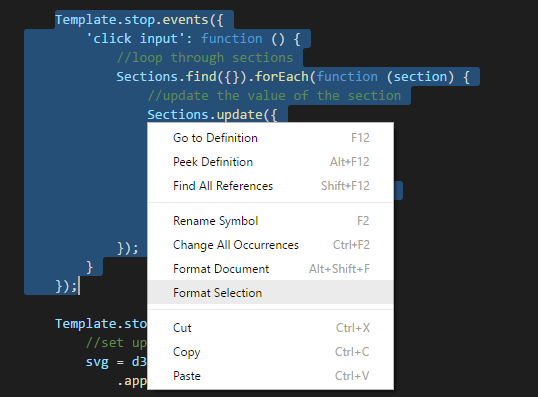Click the 'svg = d3' code line
Viewport: 538px width, 397px height.
coord(116,362)
